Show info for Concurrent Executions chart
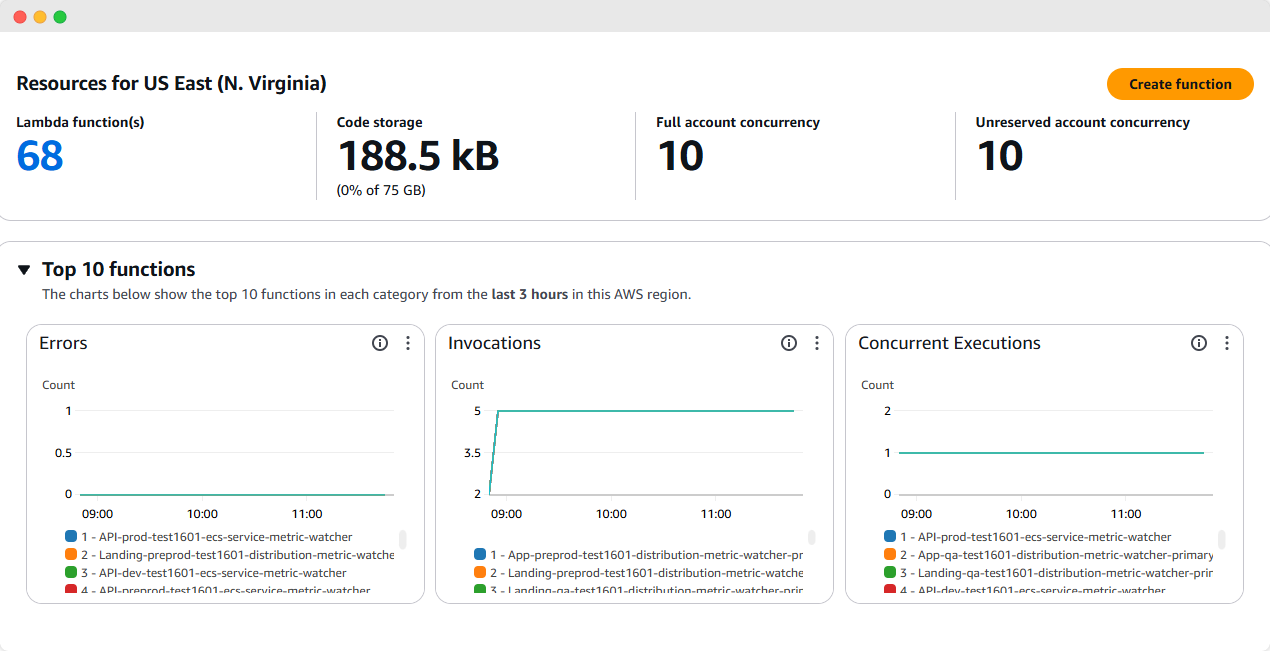The height and width of the screenshot is (651, 1270). (1199, 343)
